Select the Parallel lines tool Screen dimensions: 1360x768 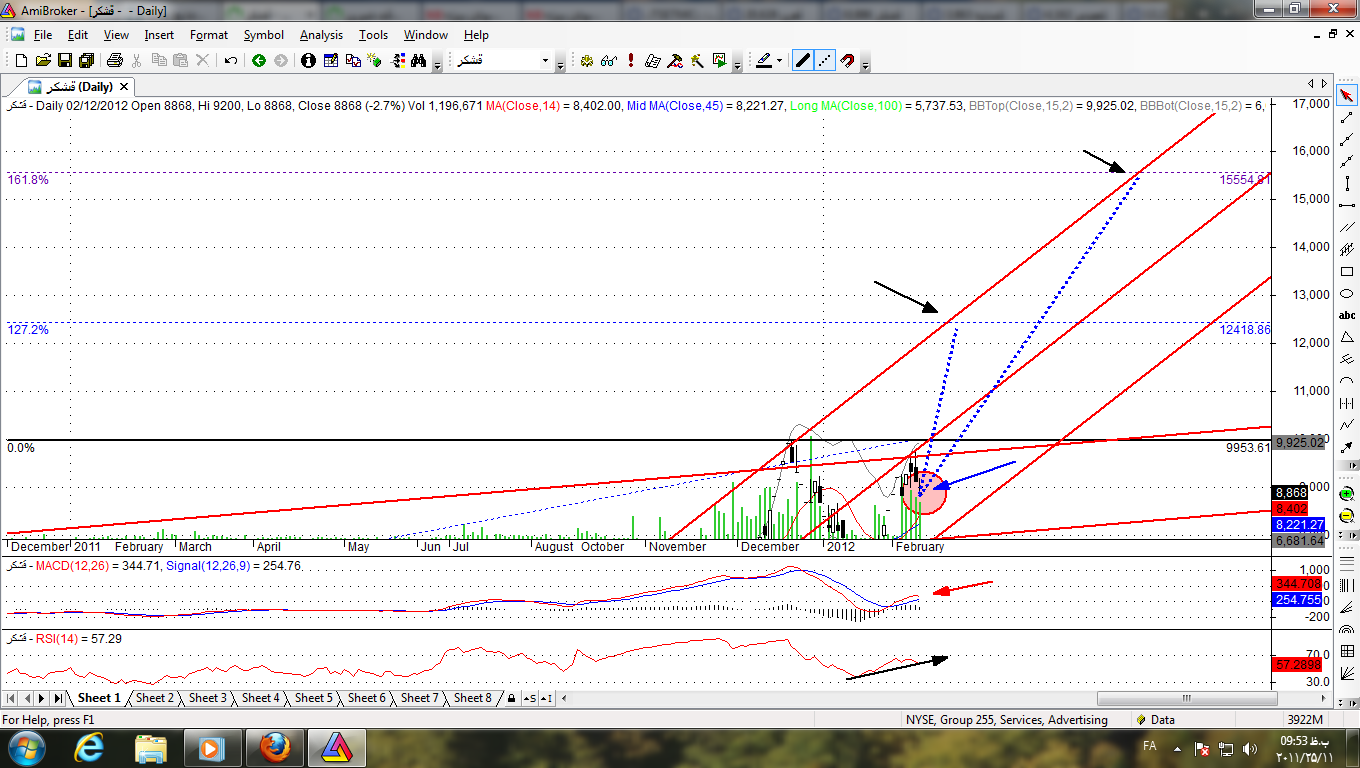(1346, 228)
